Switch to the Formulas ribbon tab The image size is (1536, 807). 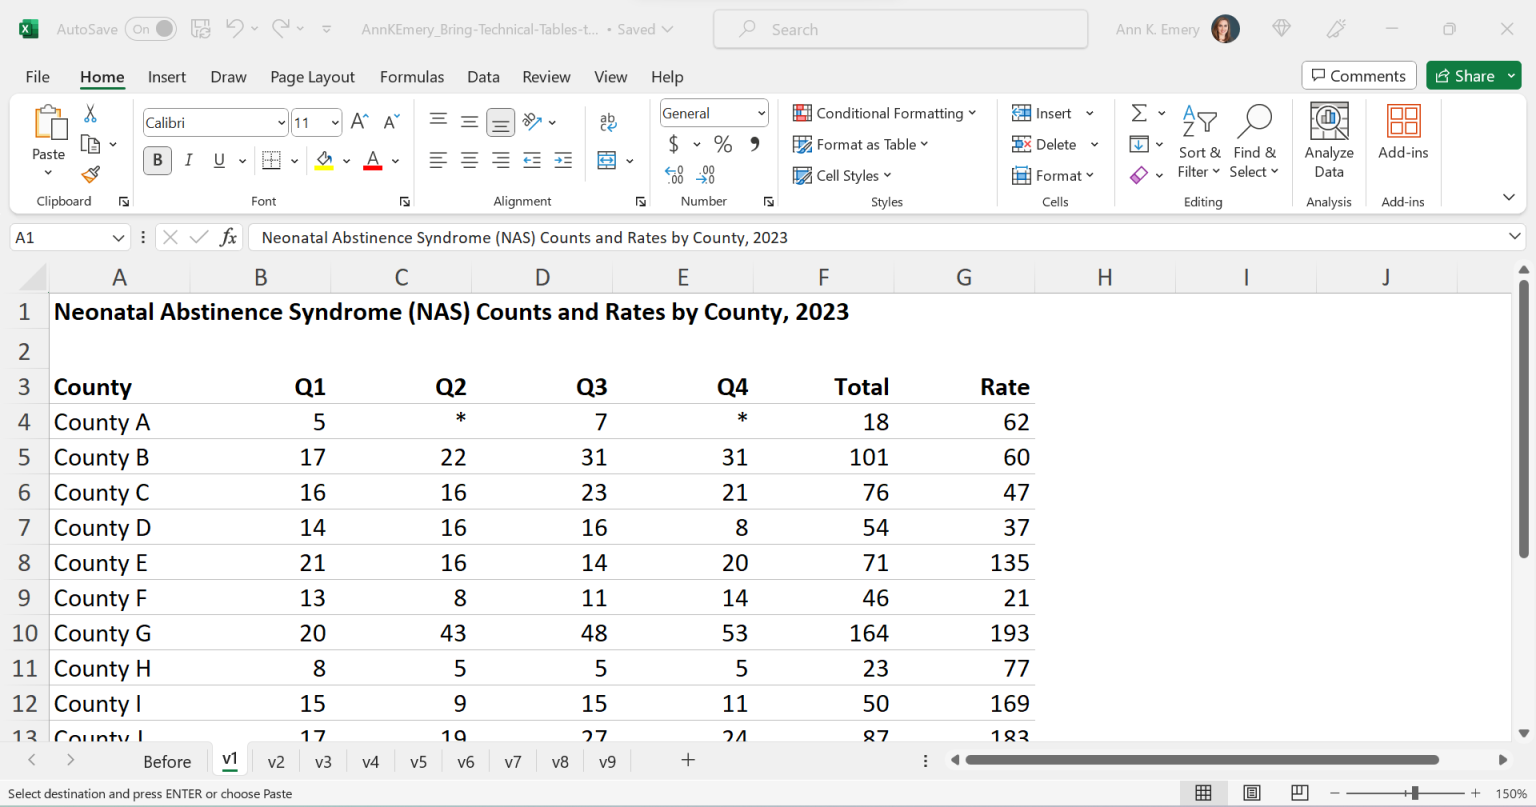(411, 77)
